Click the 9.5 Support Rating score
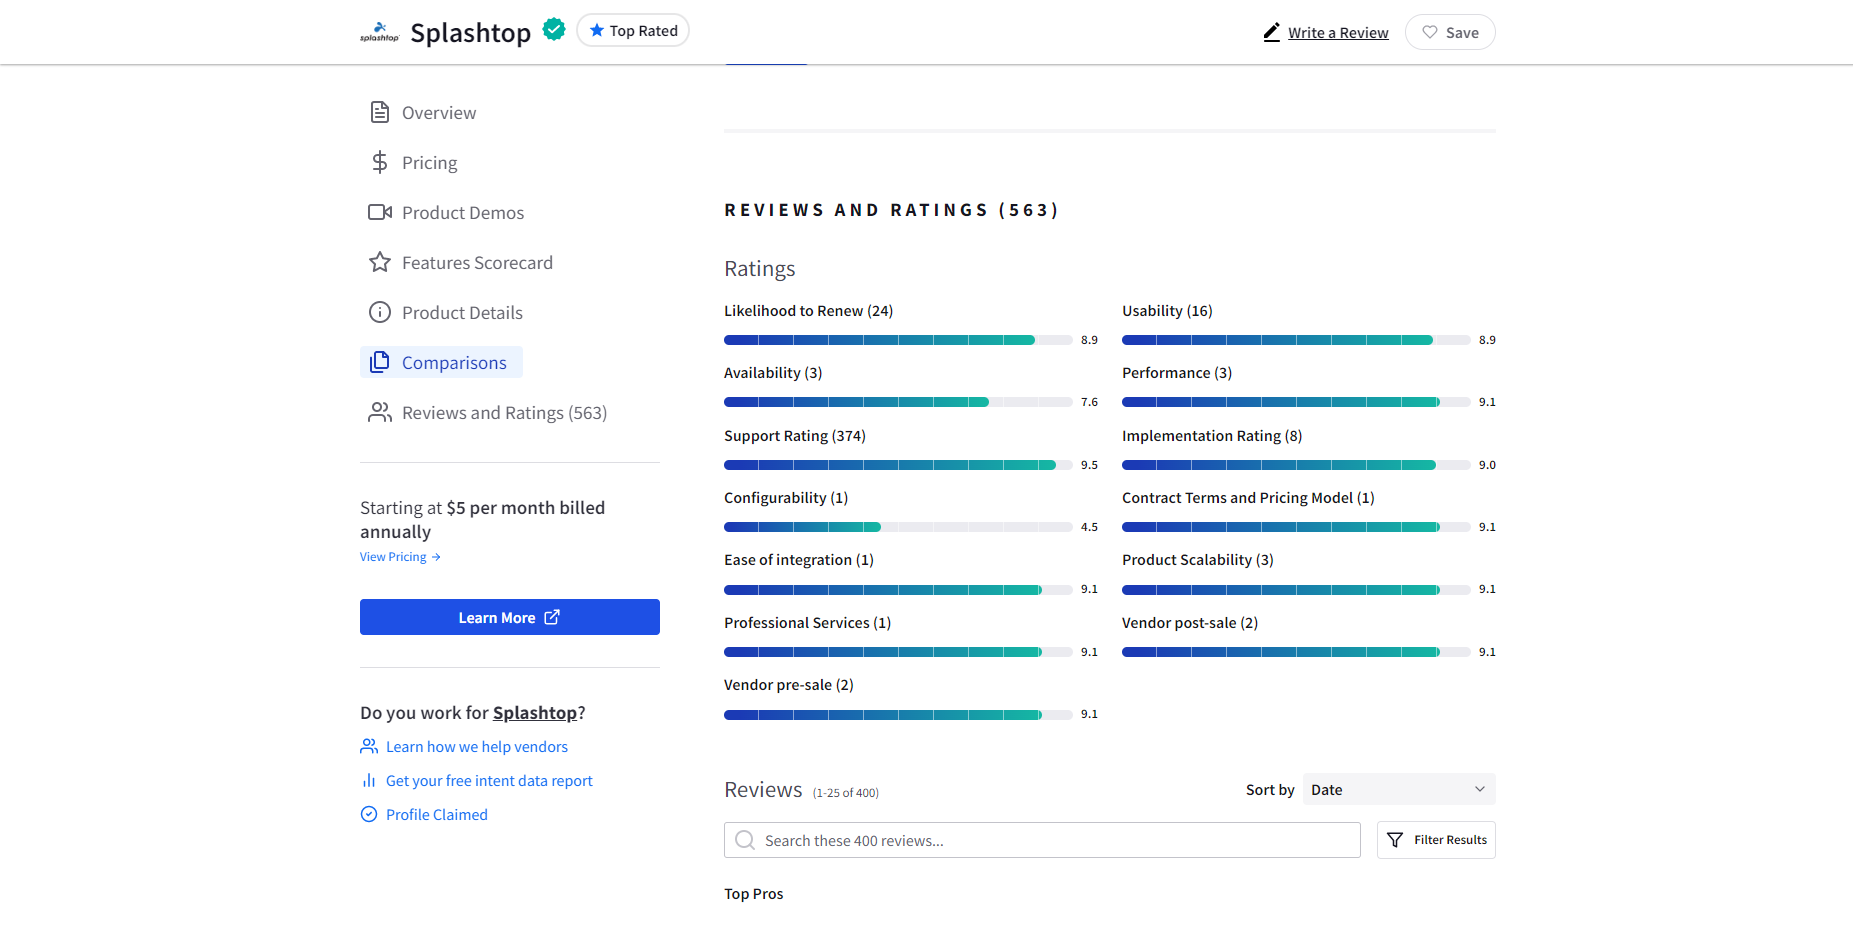Viewport: 1853px width, 925px height. [1089, 465]
